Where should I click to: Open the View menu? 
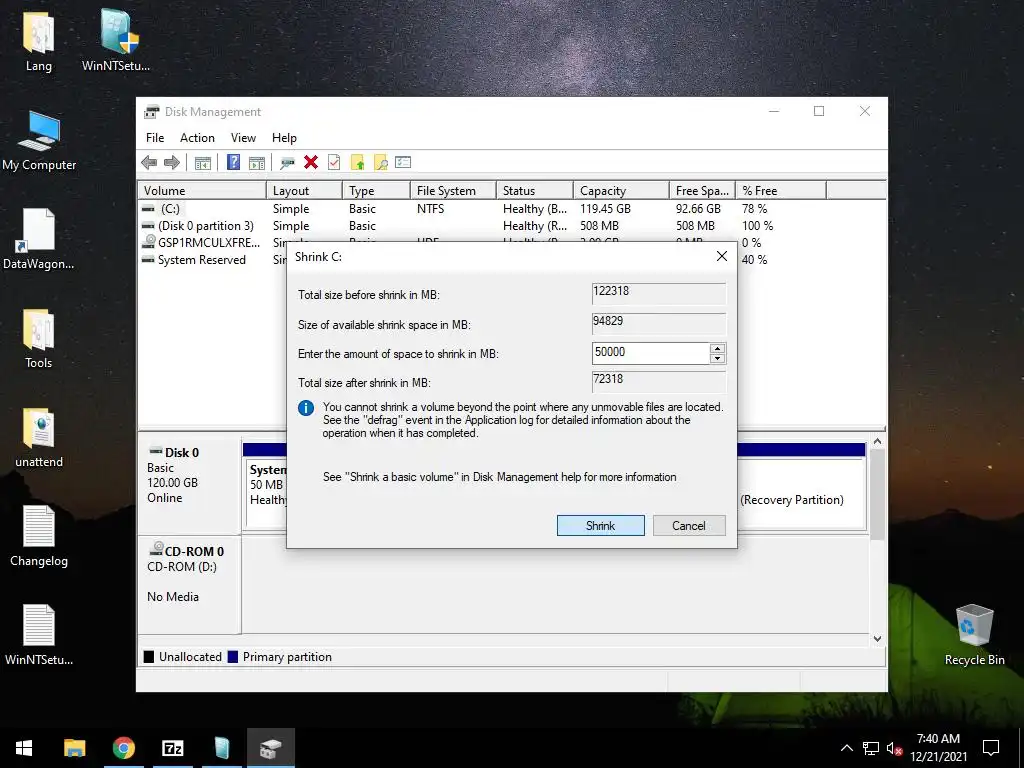(243, 138)
